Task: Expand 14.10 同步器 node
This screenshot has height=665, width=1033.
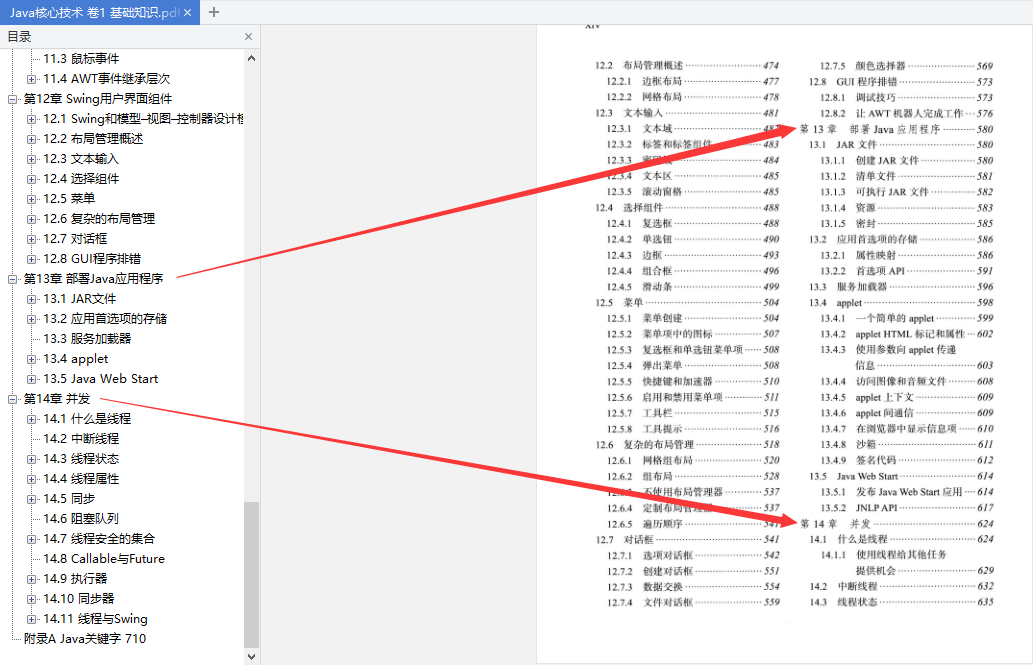Action: 31,599
